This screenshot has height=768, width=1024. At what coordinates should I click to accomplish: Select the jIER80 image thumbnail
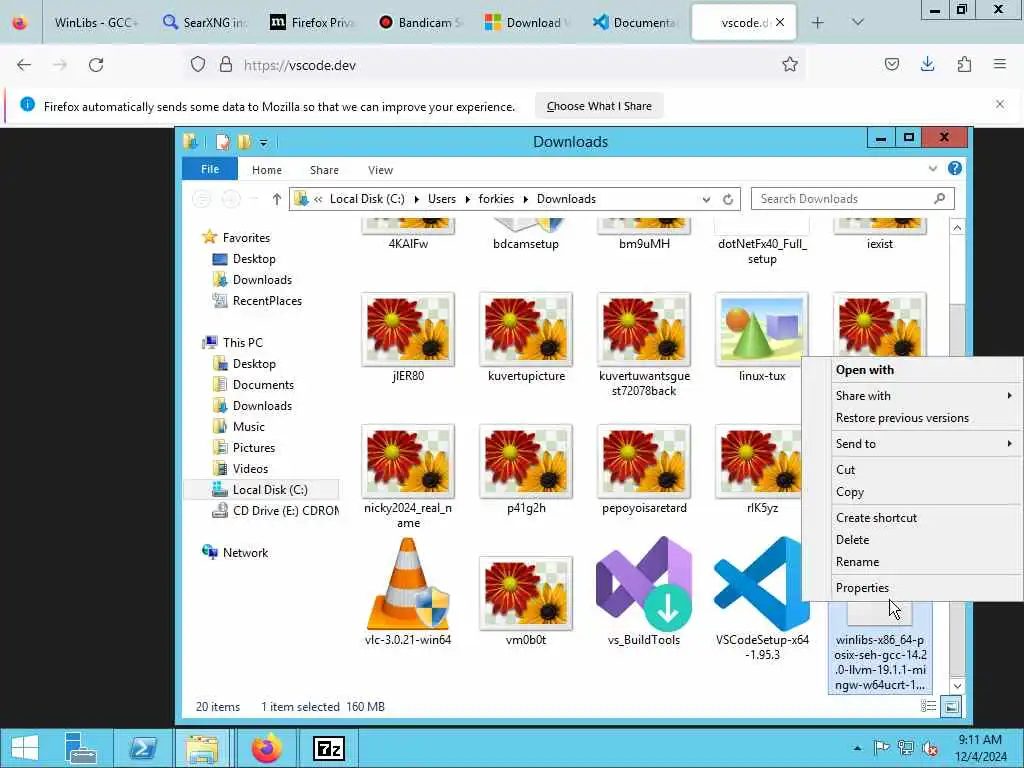click(x=408, y=329)
